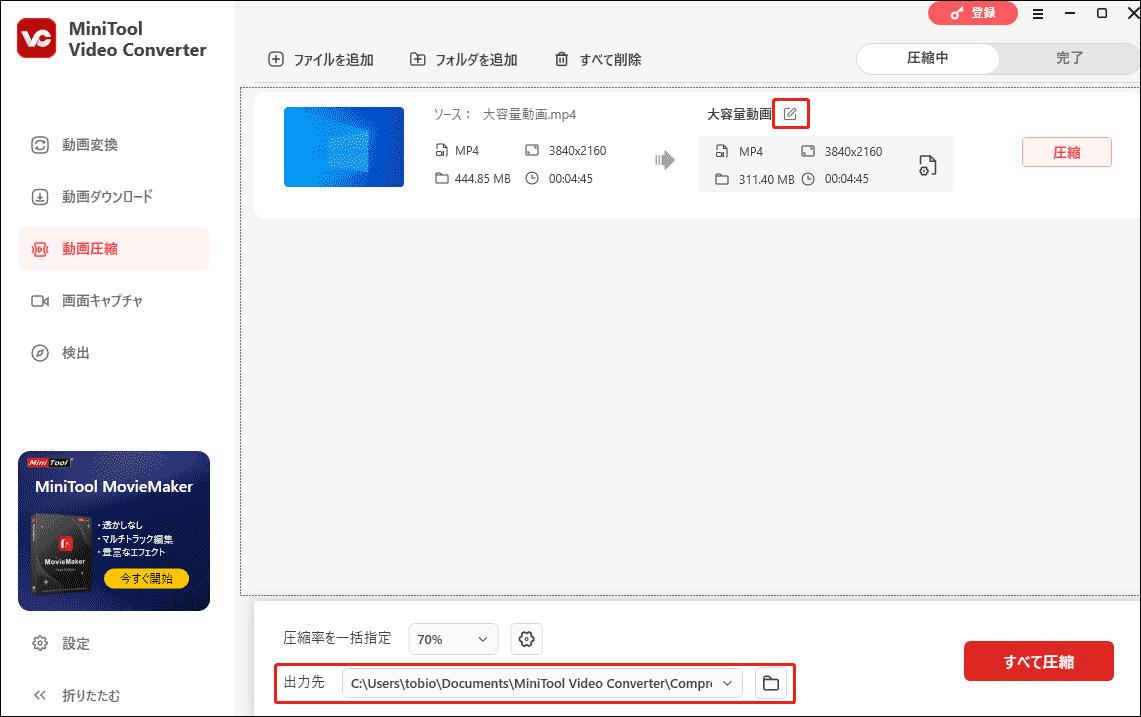Click the output name 大容量動画
This screenshot has width=1141, height=717.
click(x=739, y=114)
